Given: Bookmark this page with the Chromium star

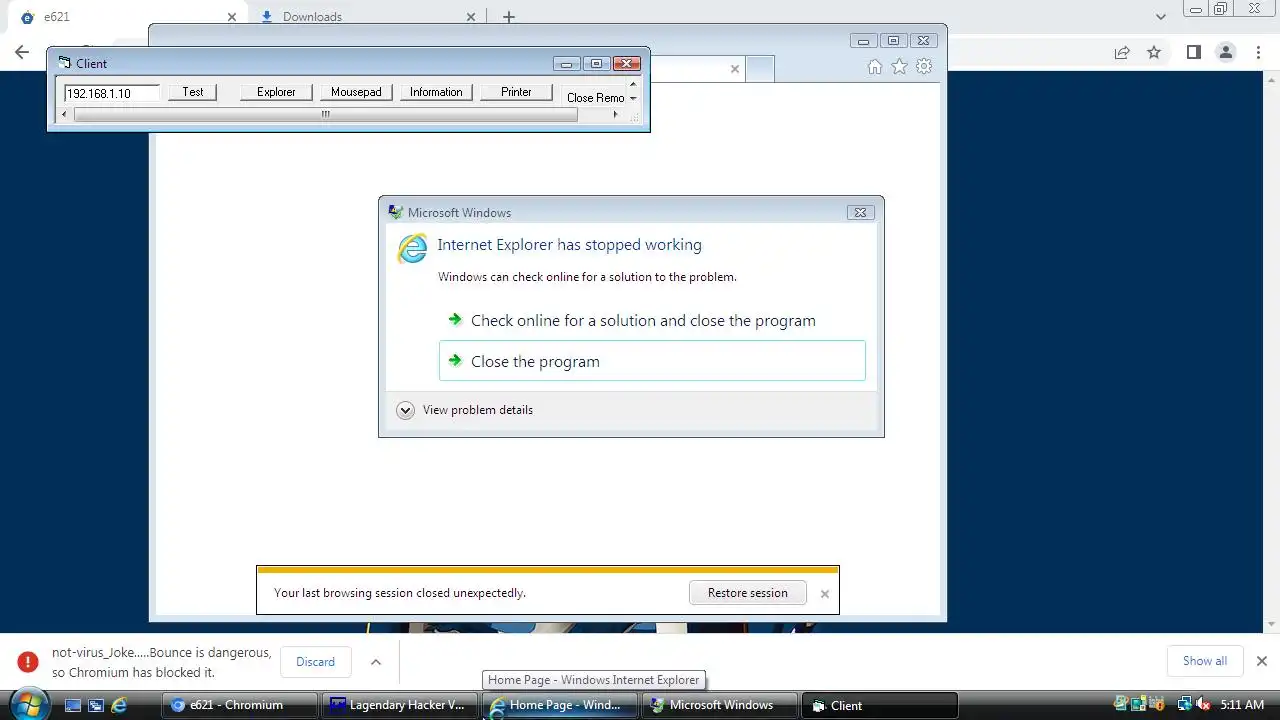Looking at the screenshot, I should pos(1154,52).
